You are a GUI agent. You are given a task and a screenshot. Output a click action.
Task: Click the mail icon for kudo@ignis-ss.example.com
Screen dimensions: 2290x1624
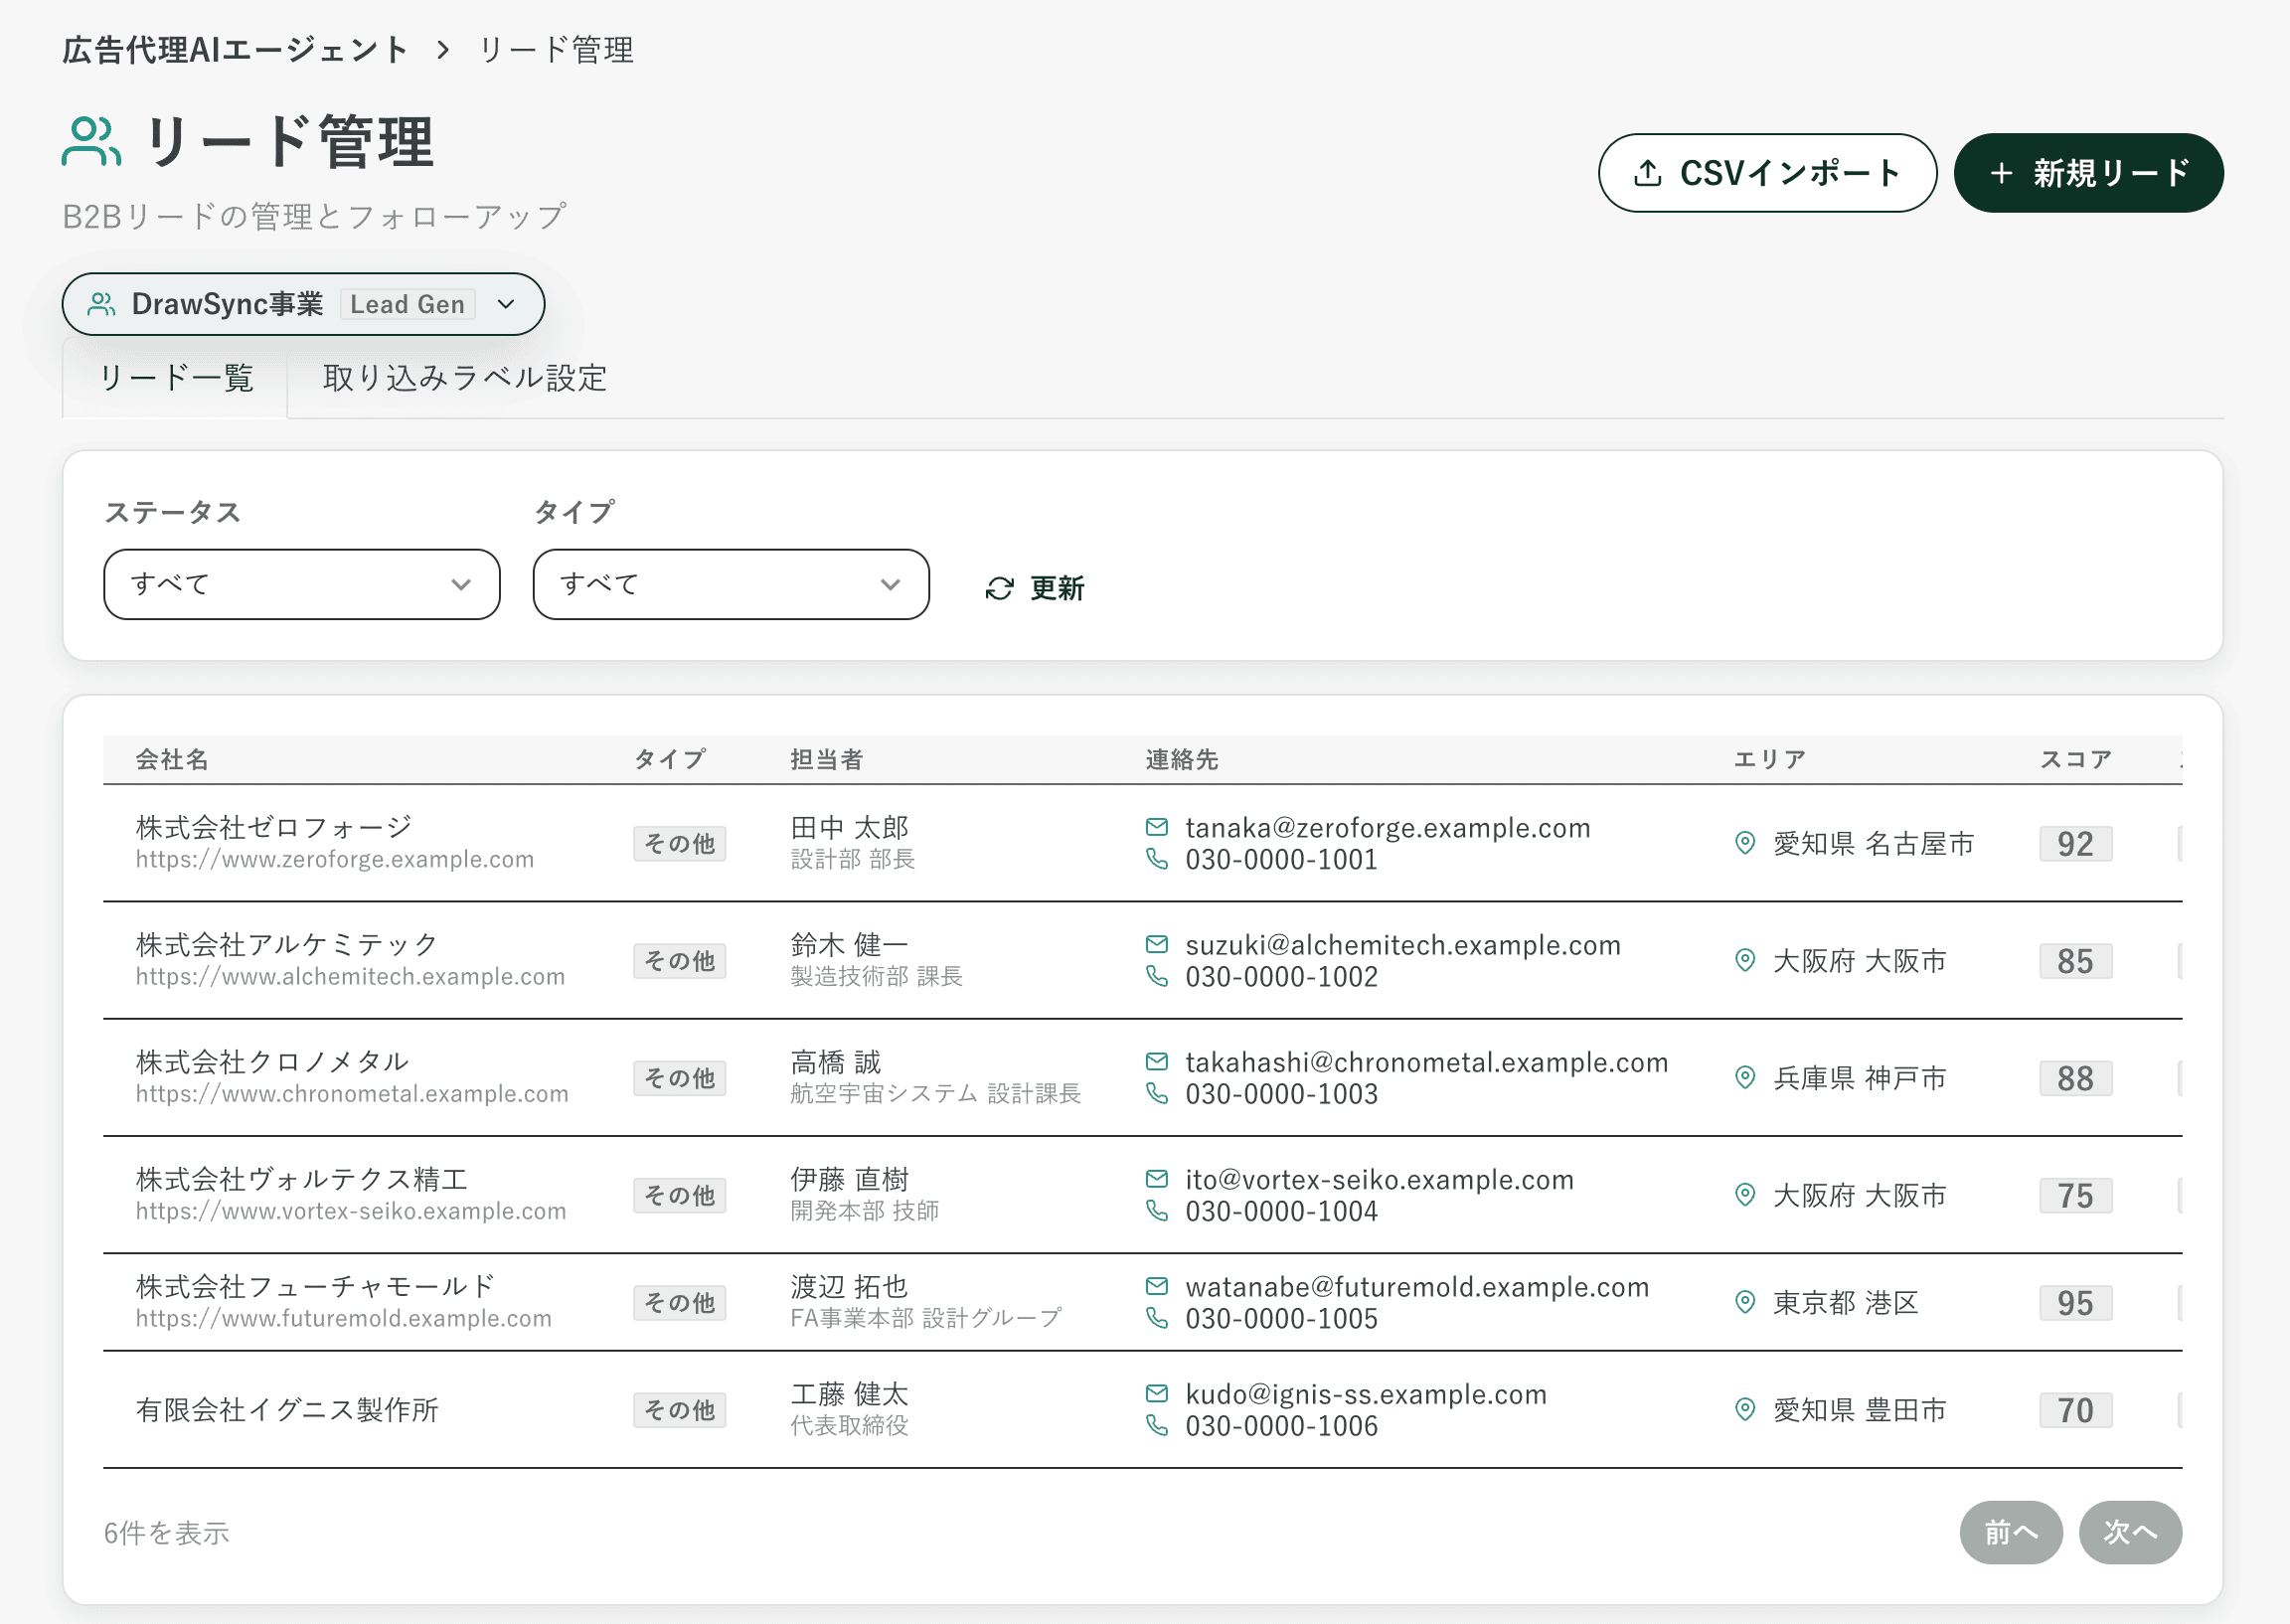coord(1156,1393)
